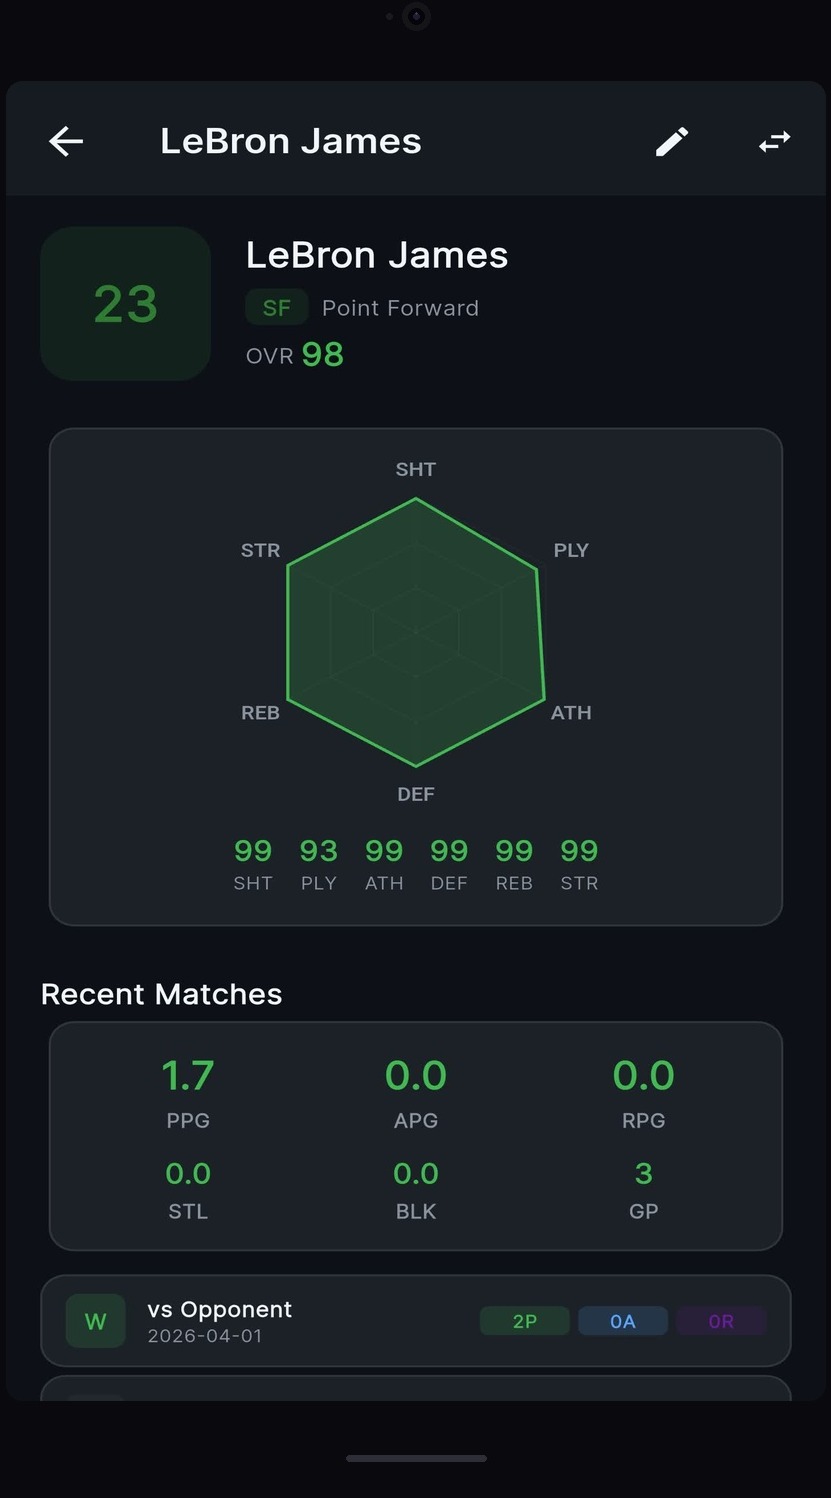Click the Point Forward label

pyautogui.click(x=400, y=307)
